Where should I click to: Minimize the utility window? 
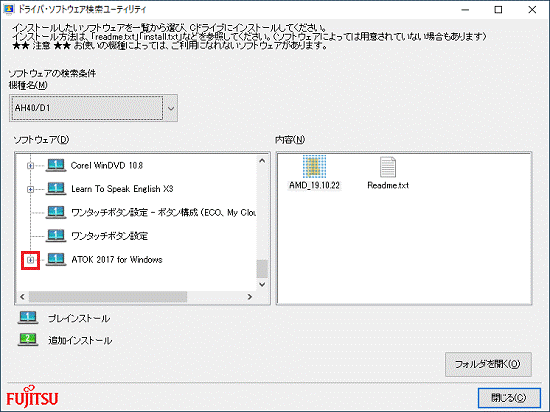[x=465, y=10]
